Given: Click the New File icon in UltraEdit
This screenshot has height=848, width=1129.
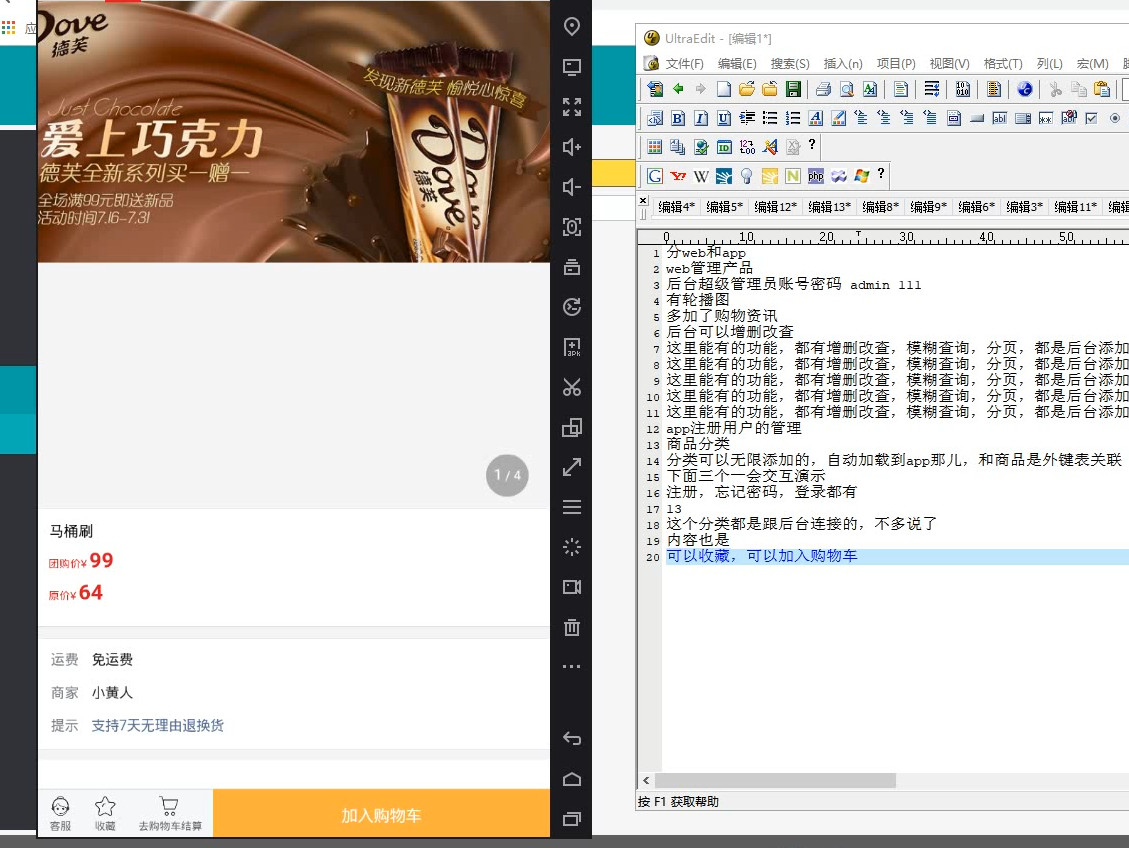Looking at the screenshot, I should (724, 89).
